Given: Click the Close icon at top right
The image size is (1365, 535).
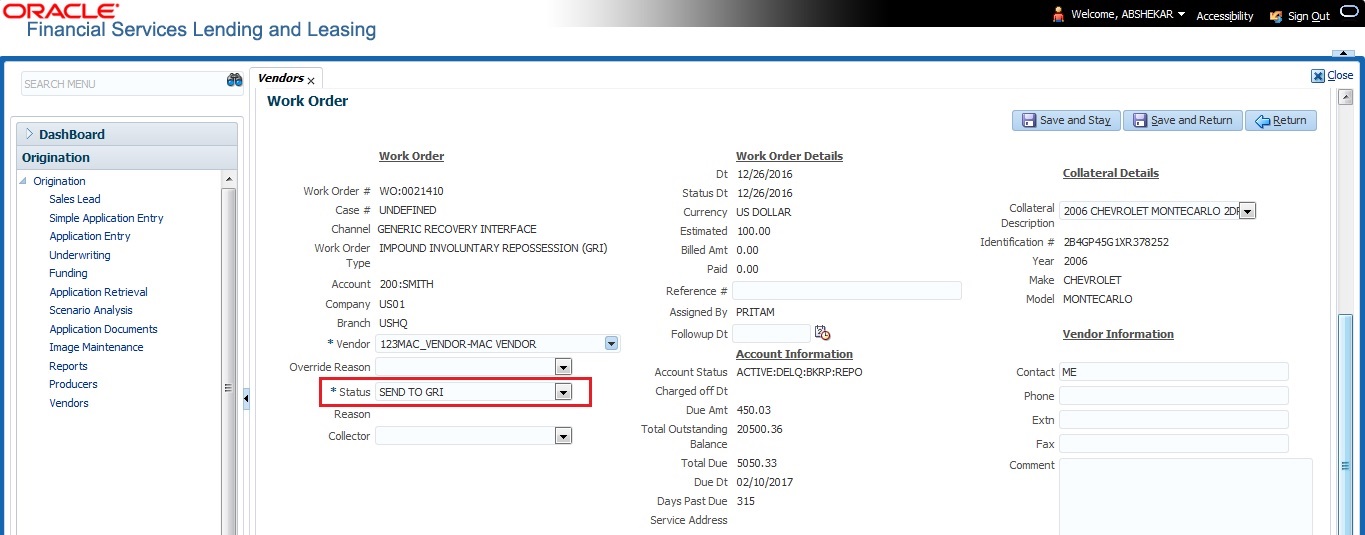Looking at the screenshot, I should pos(1317,75).
